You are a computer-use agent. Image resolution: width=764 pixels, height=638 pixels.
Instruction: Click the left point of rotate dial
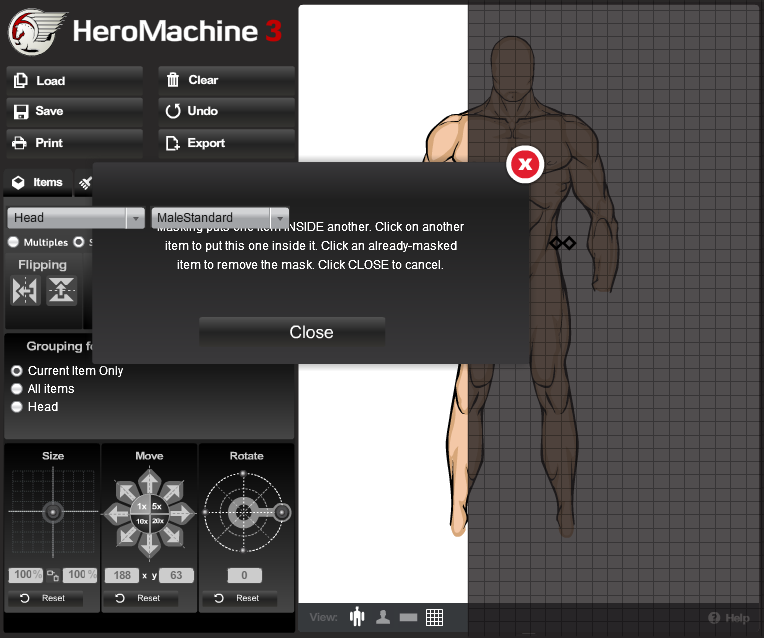pyautogui.click(x=205, y=512)
